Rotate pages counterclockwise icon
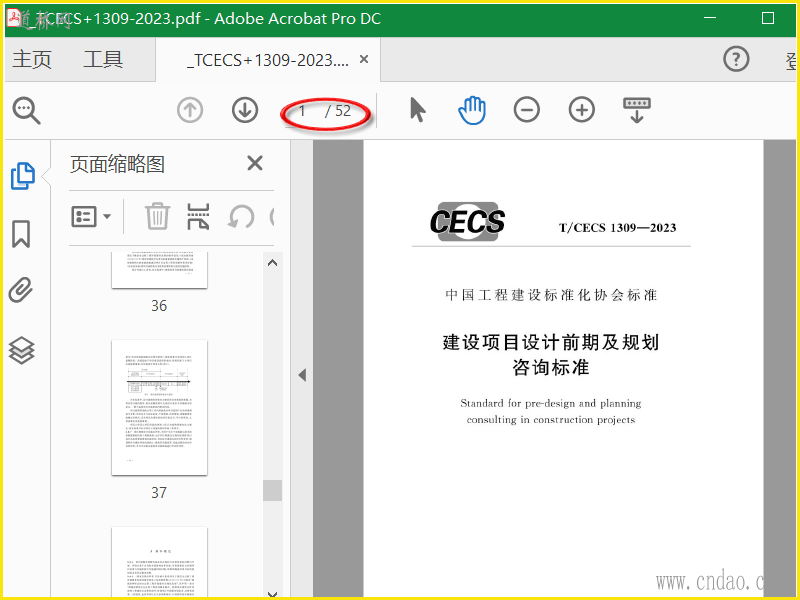 click(x=241, y=217)
